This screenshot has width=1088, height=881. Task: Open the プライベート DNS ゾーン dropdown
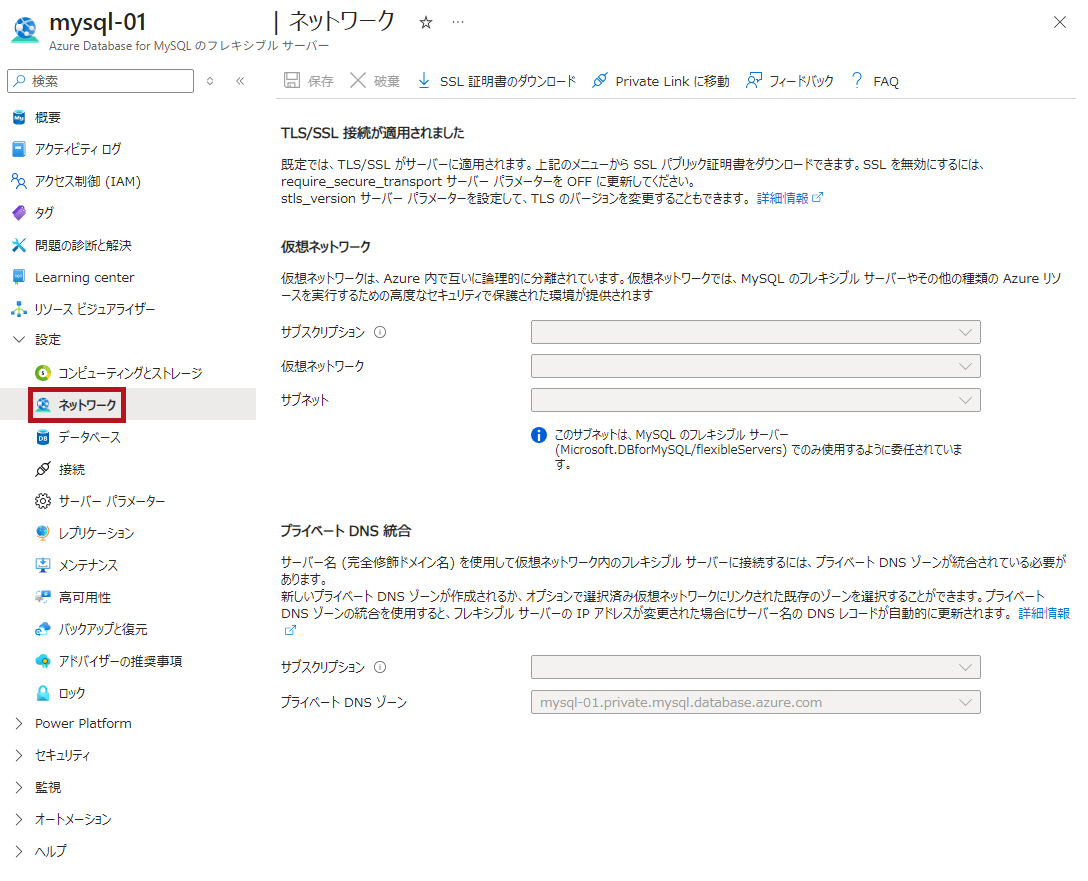coord(755,702)
